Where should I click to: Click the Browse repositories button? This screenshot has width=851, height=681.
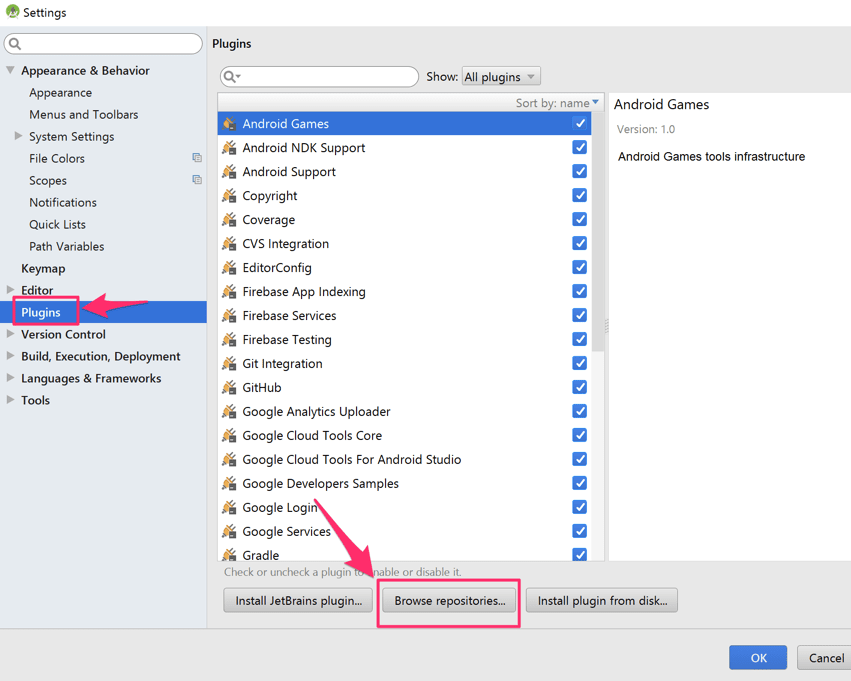point(449,601)
